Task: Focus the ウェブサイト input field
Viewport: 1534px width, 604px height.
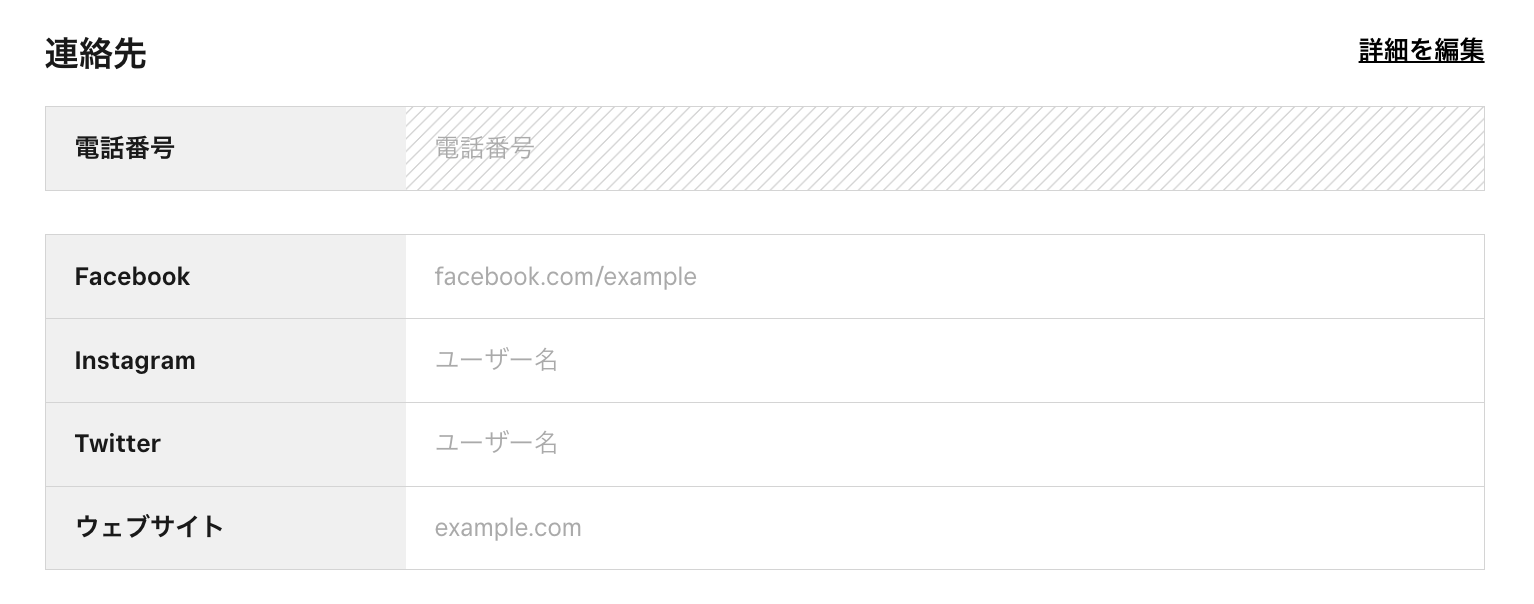Action: 944,528
